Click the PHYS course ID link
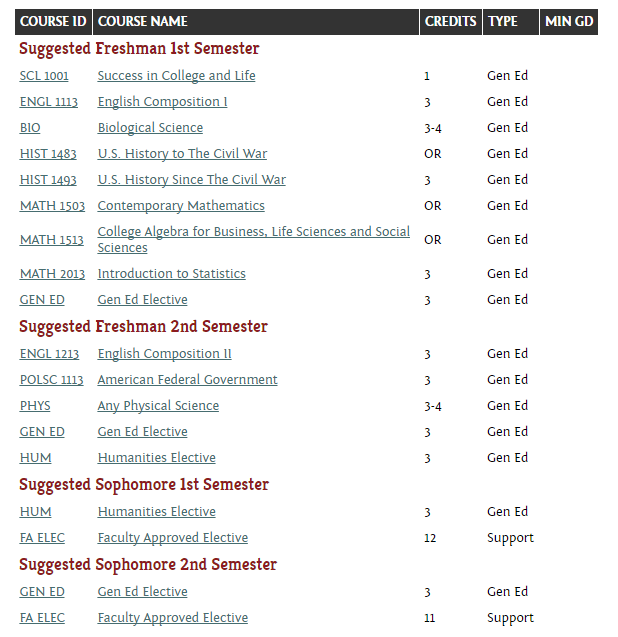 pyautogui.click(x=35, y=406)
